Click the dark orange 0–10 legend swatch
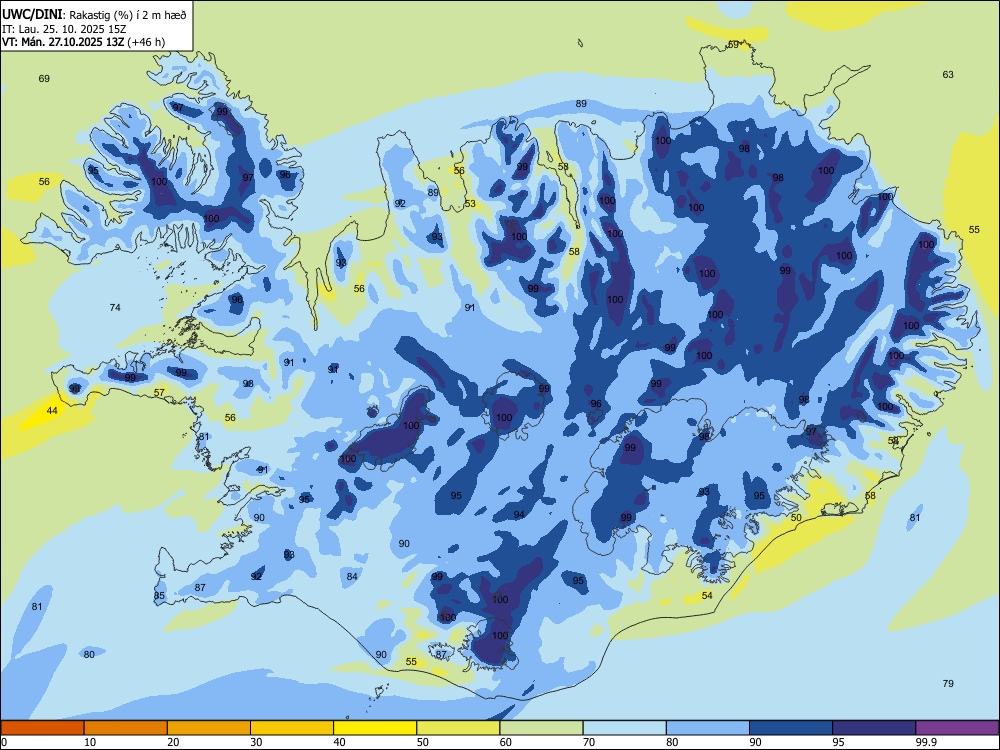This screenshot has width=1000, height=750. pyautogui.click(x=42, y=728)
